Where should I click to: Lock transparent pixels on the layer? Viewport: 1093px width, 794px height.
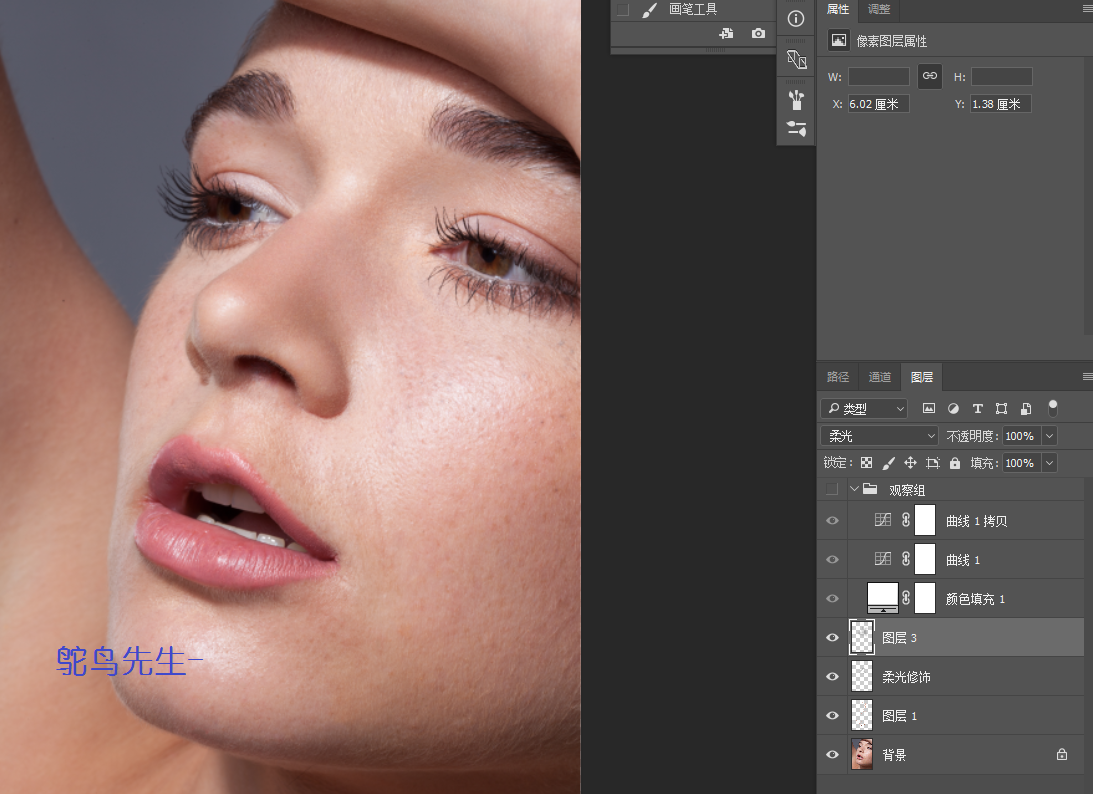click(867, 464)
